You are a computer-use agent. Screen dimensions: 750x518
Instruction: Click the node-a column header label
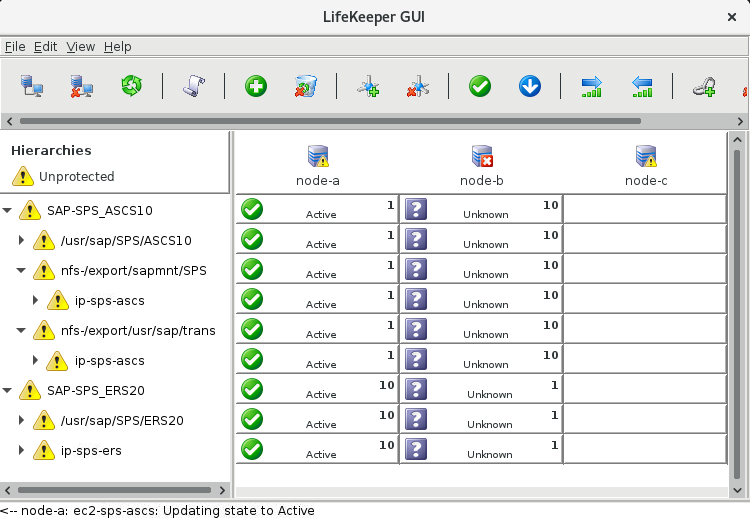tap(318, 181)
